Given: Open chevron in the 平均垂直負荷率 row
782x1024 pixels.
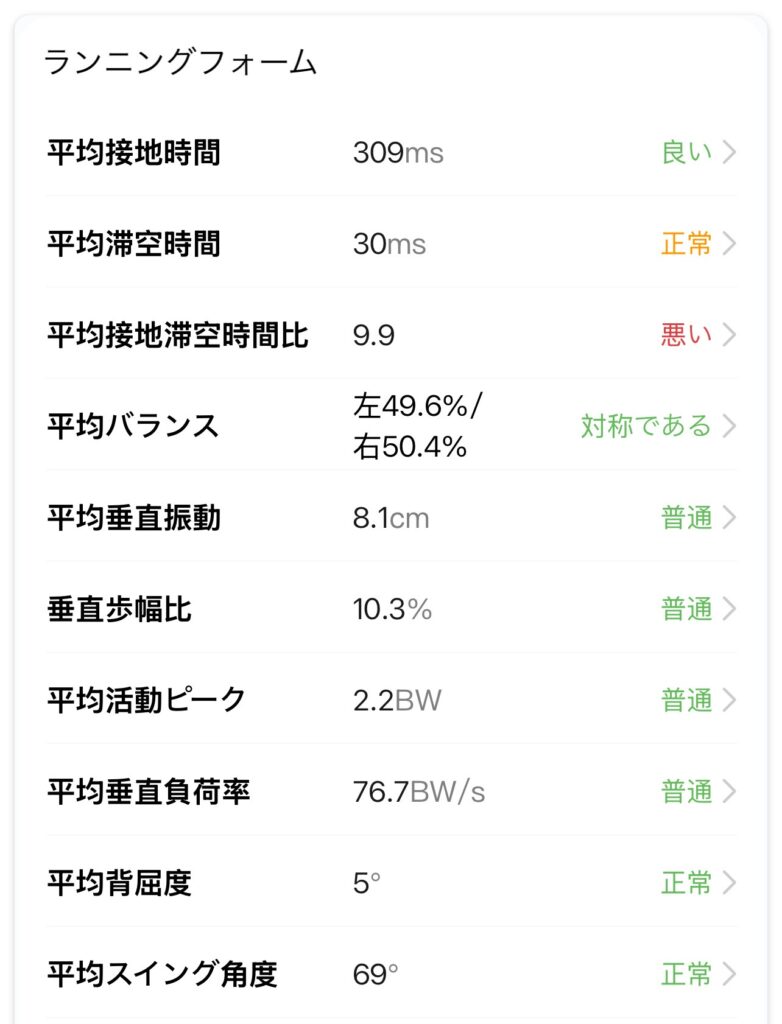Looking at the screenshot, I should [x=729, y=792].
